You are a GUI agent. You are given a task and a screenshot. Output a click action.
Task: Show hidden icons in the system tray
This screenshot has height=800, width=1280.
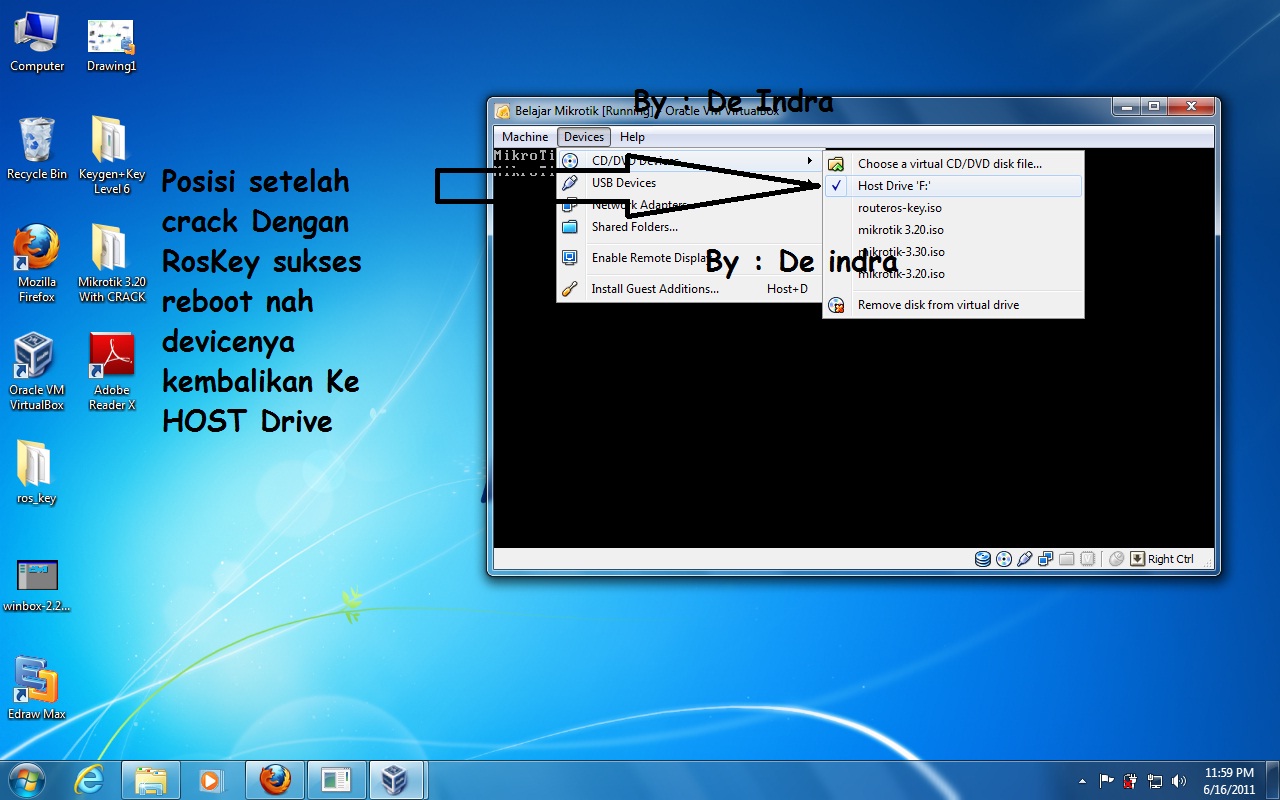coord(1083,780)
